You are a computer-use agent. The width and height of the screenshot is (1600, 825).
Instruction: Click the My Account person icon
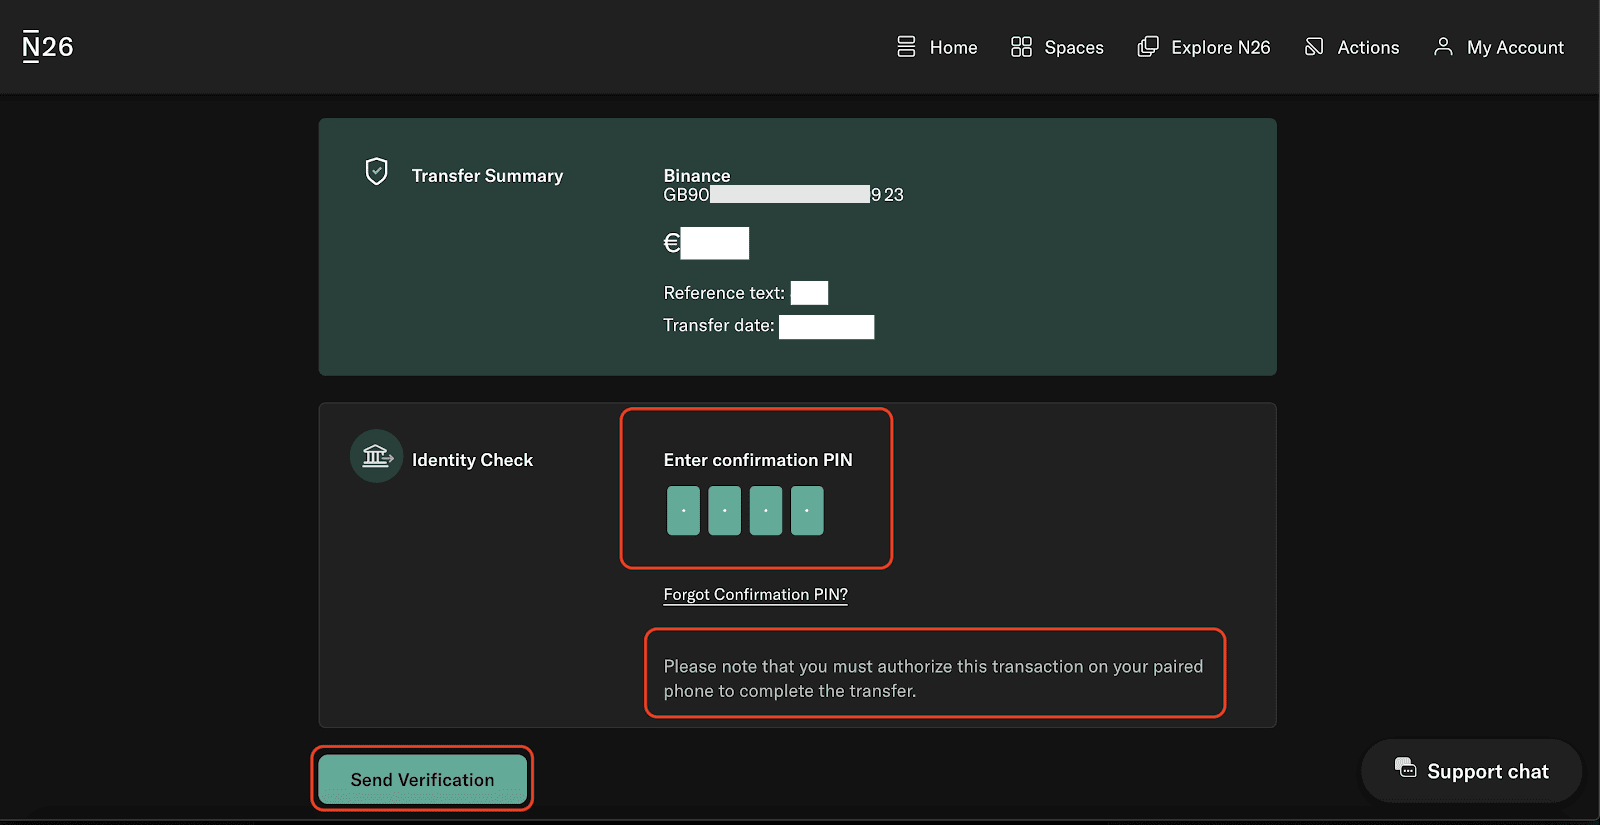tap(1443, 47)
